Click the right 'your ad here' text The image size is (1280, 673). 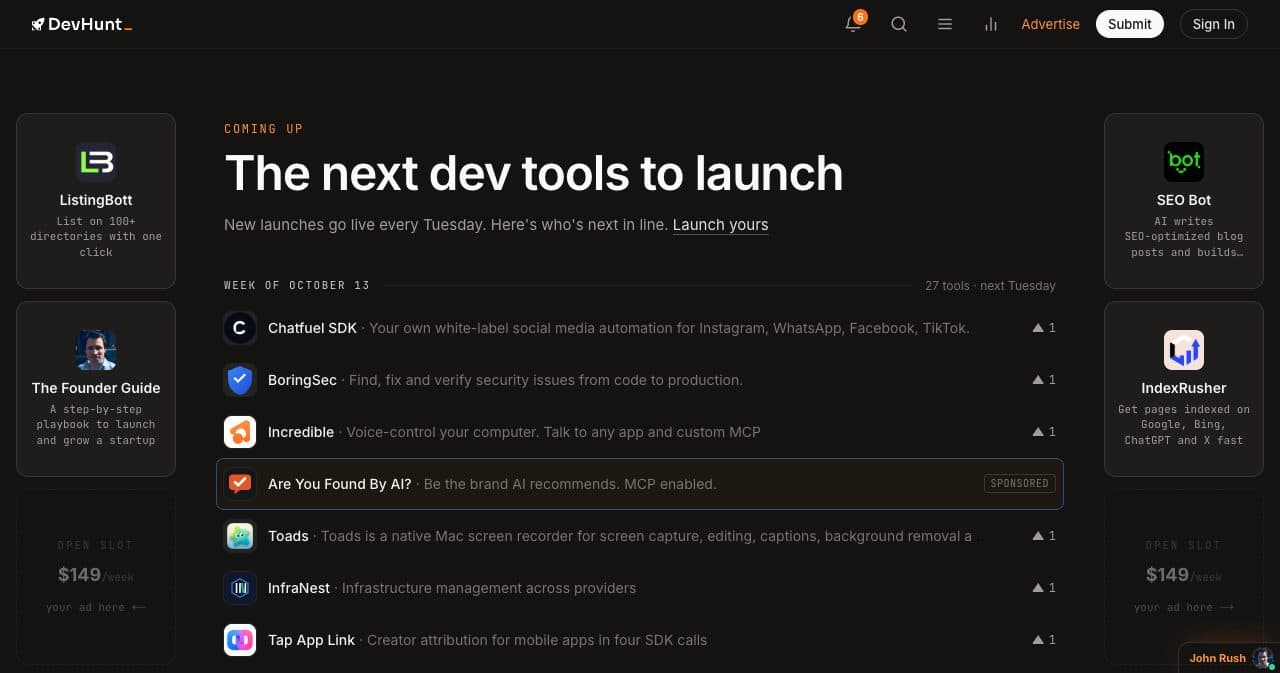click(x=1184, y=607)
